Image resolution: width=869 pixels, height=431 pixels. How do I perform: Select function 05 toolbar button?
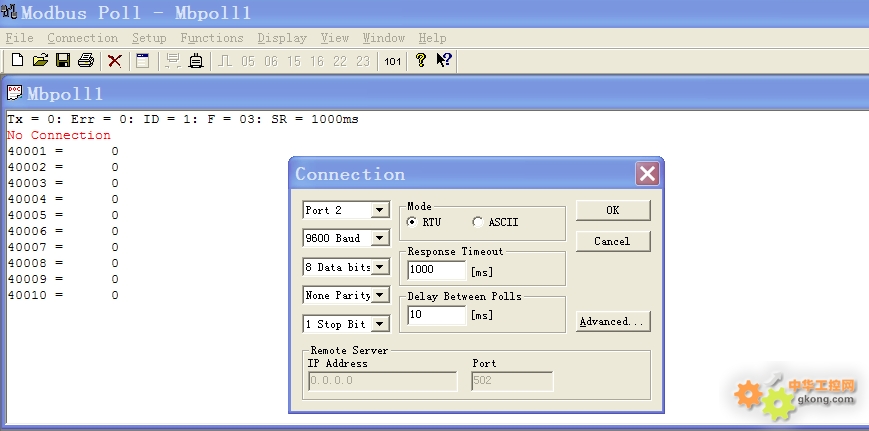(x=248, y=61)
